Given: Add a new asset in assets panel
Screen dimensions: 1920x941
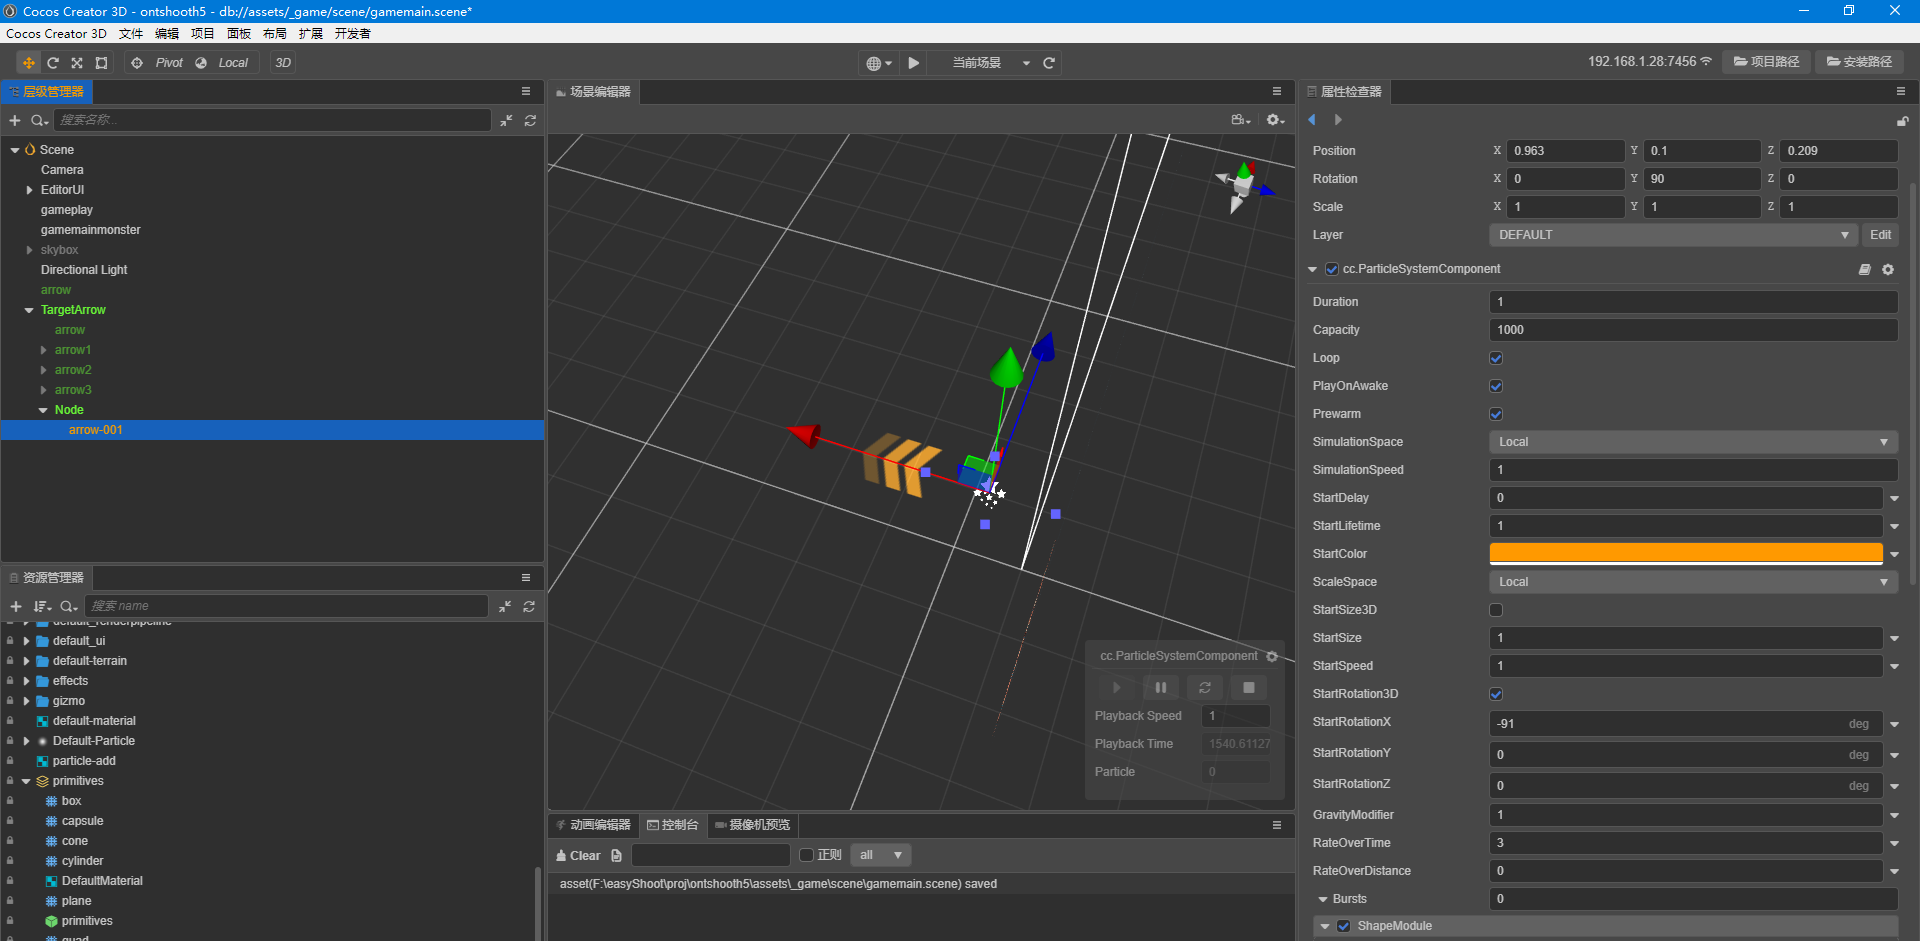Looking at the screenshot, I should coord(16,607).
